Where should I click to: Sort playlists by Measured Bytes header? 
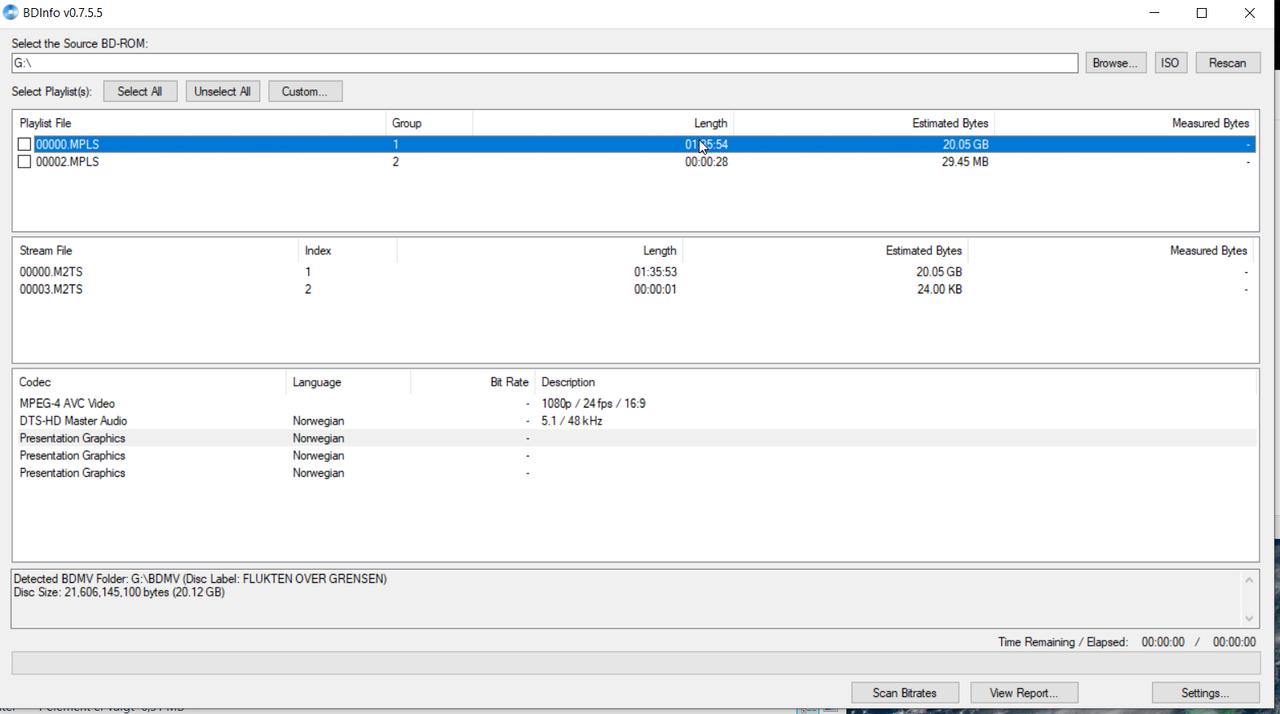pos(1125,123)
